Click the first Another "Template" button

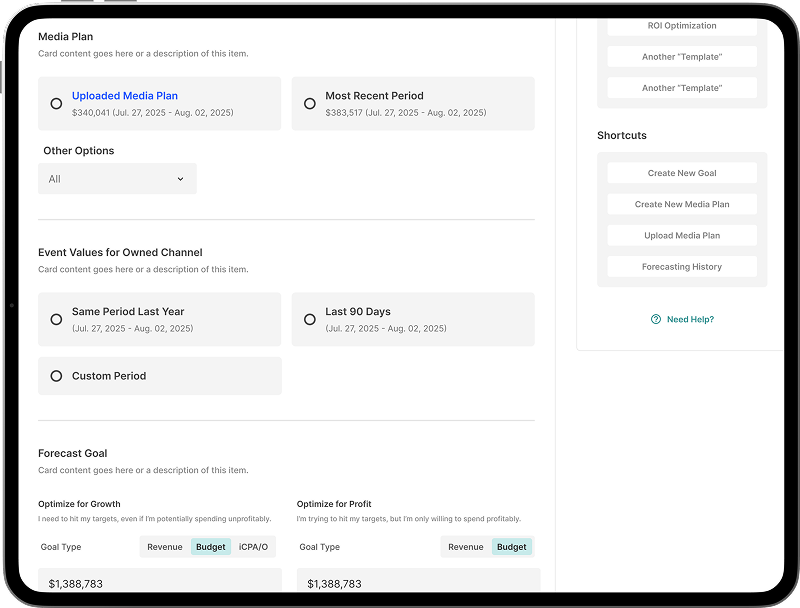[x=682, y=57]
